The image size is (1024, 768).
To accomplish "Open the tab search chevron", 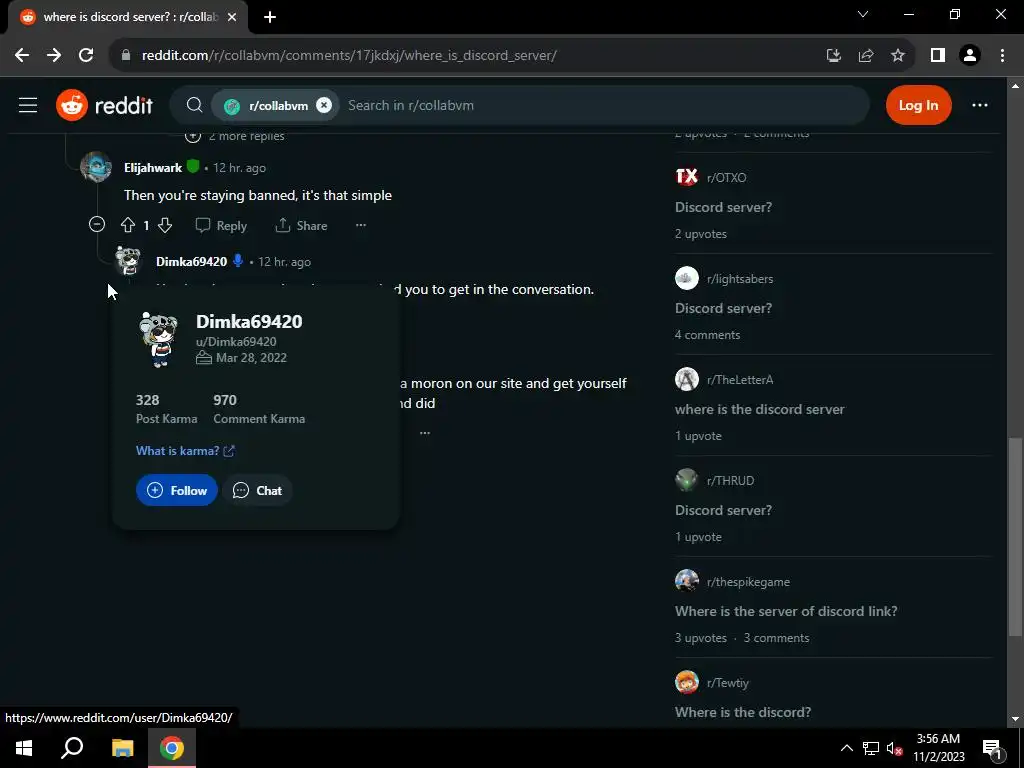I will [x=863, y=14].
